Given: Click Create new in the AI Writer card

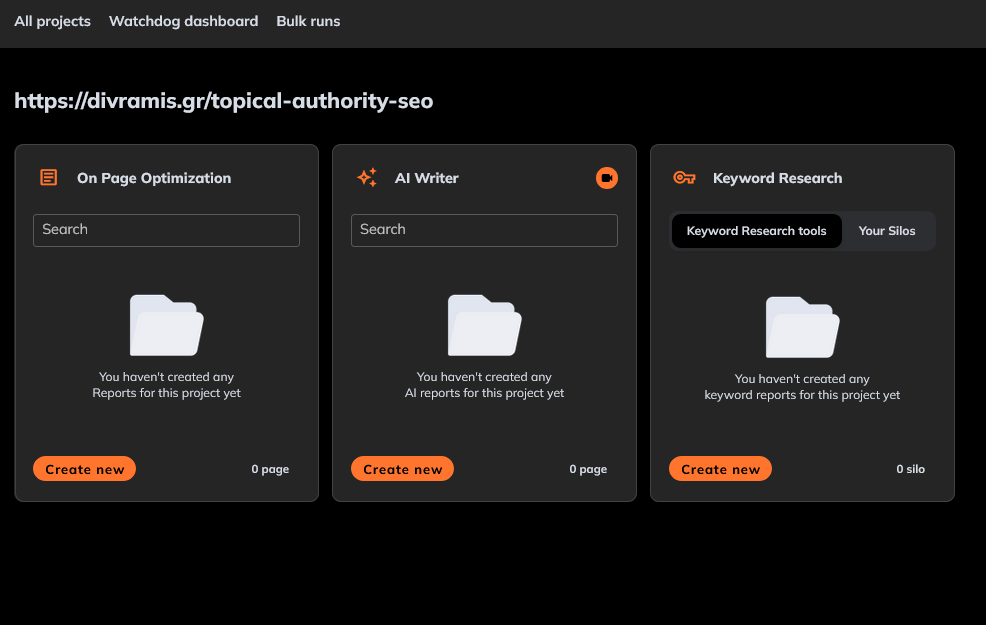Looking at the screenshot, I should [x=402, y=468].
